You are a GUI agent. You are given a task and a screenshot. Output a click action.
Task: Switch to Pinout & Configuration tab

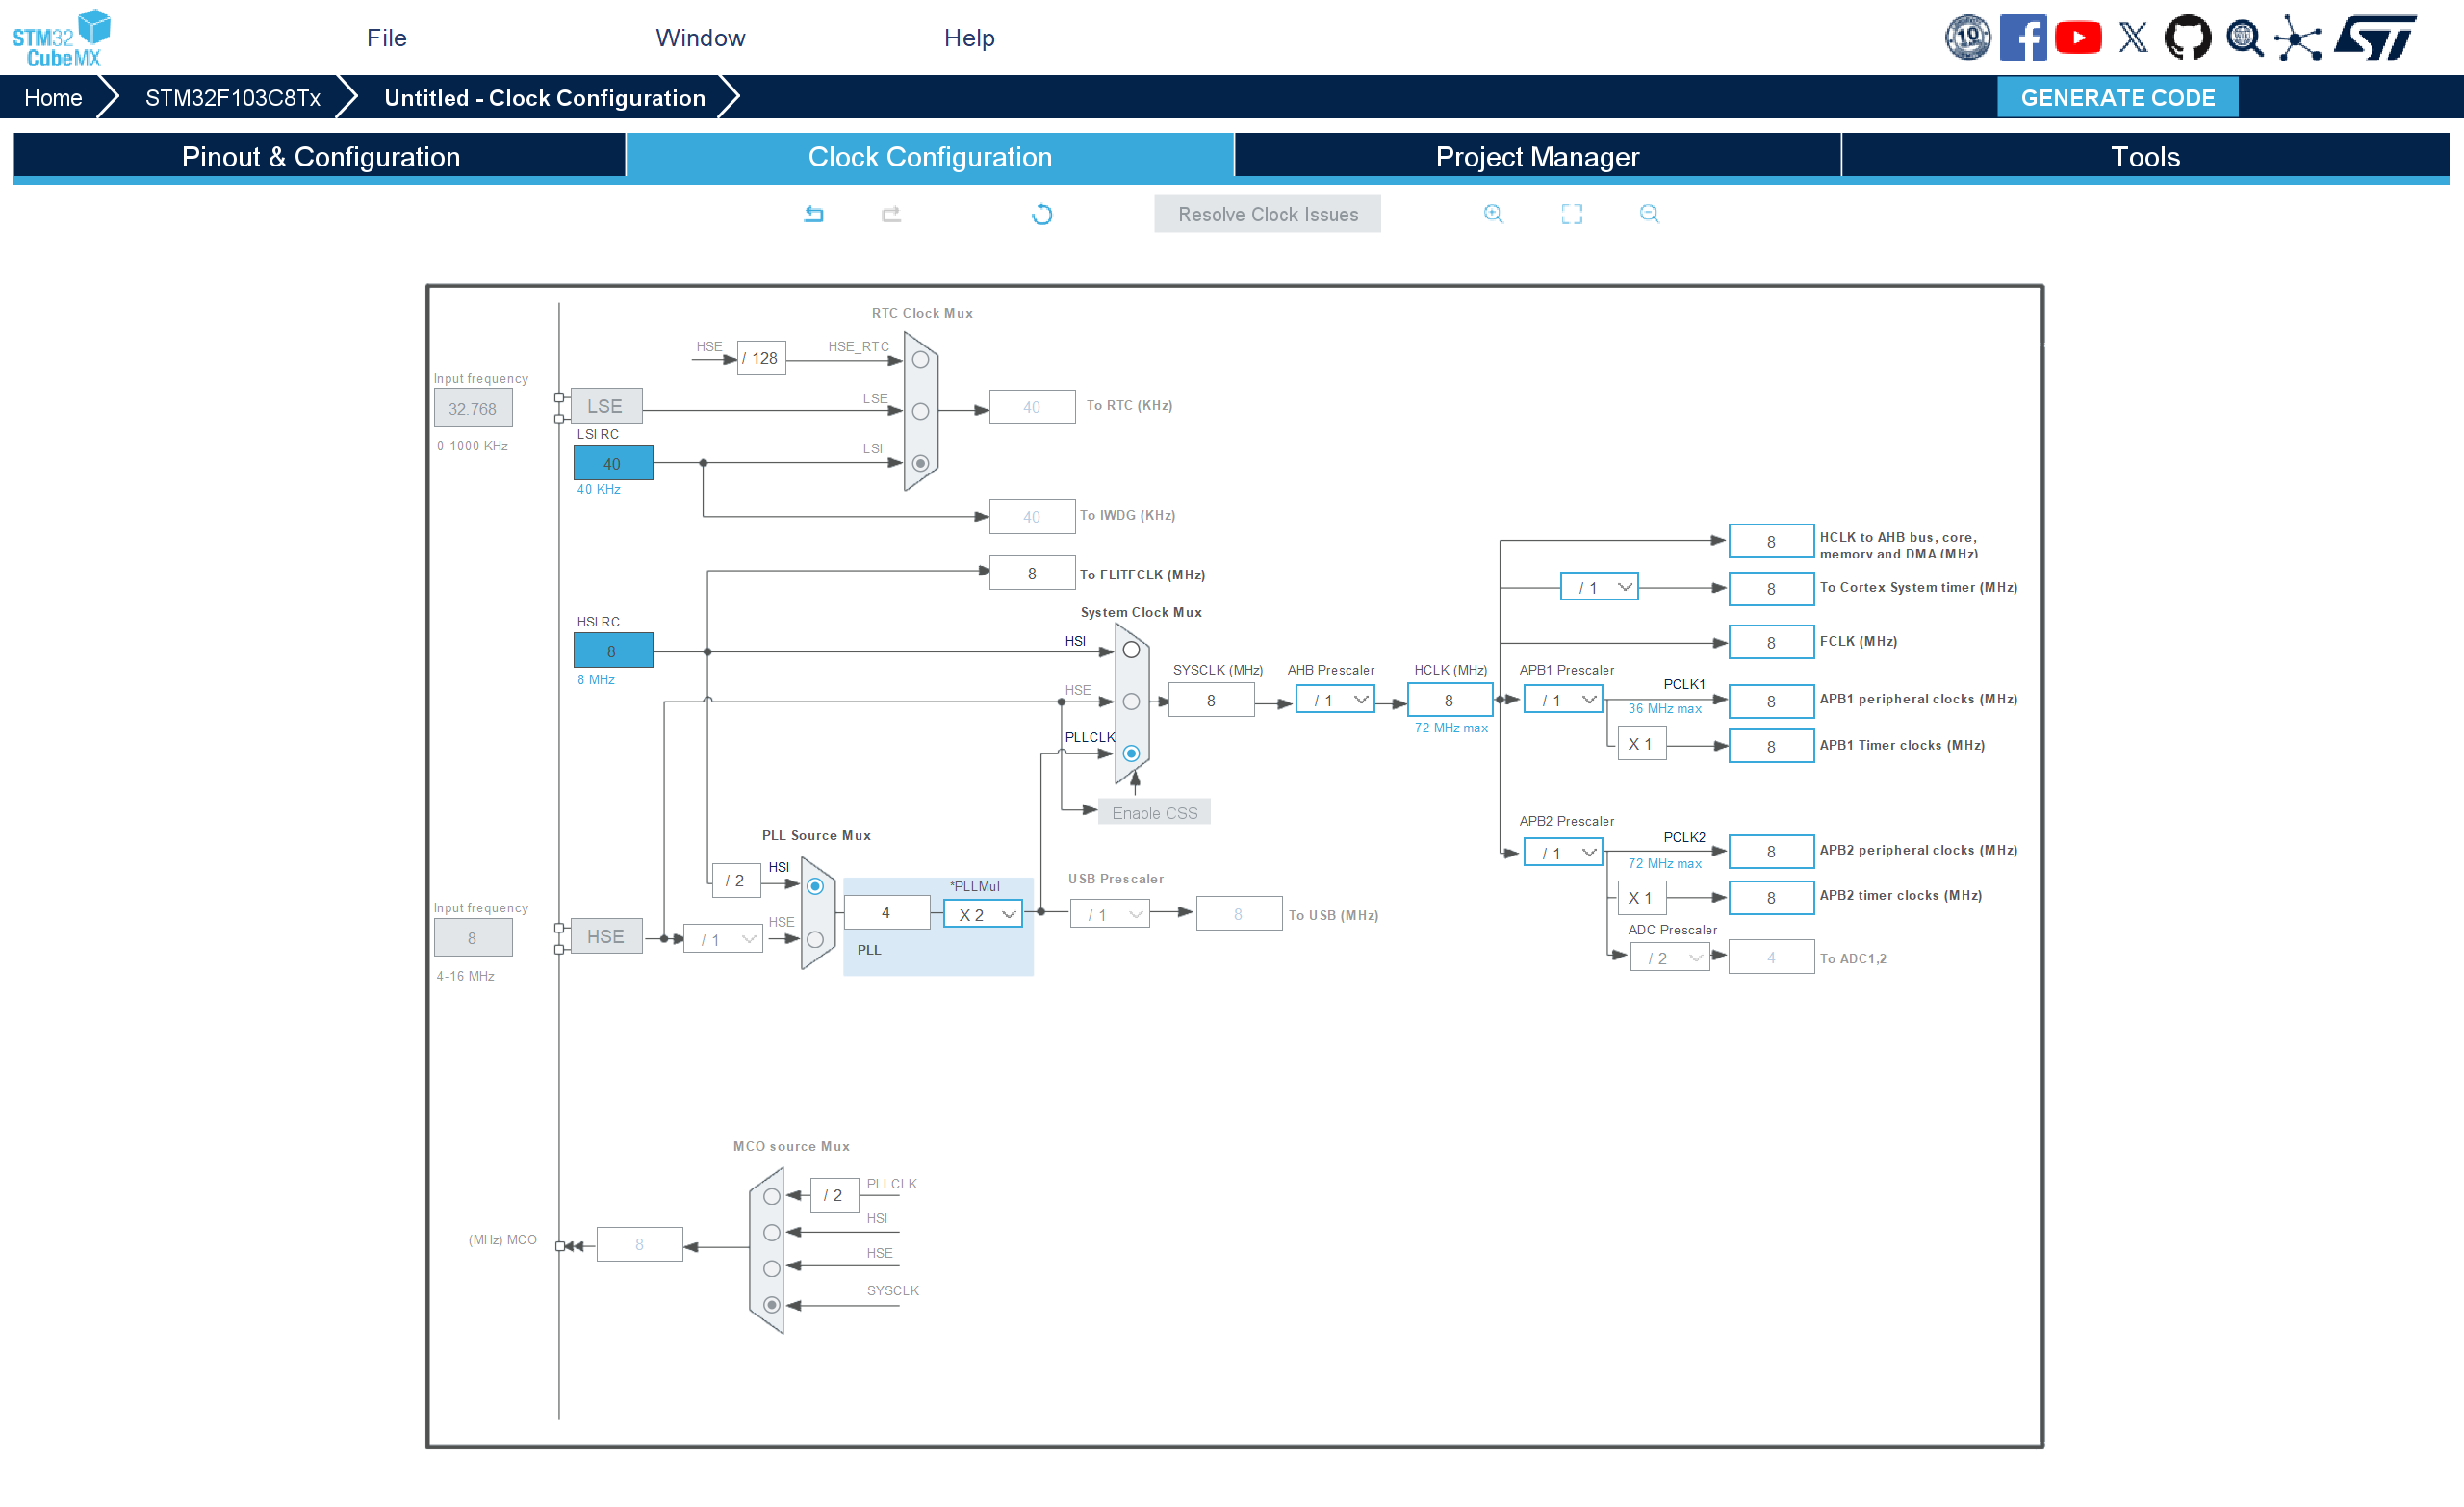(320, 157)
